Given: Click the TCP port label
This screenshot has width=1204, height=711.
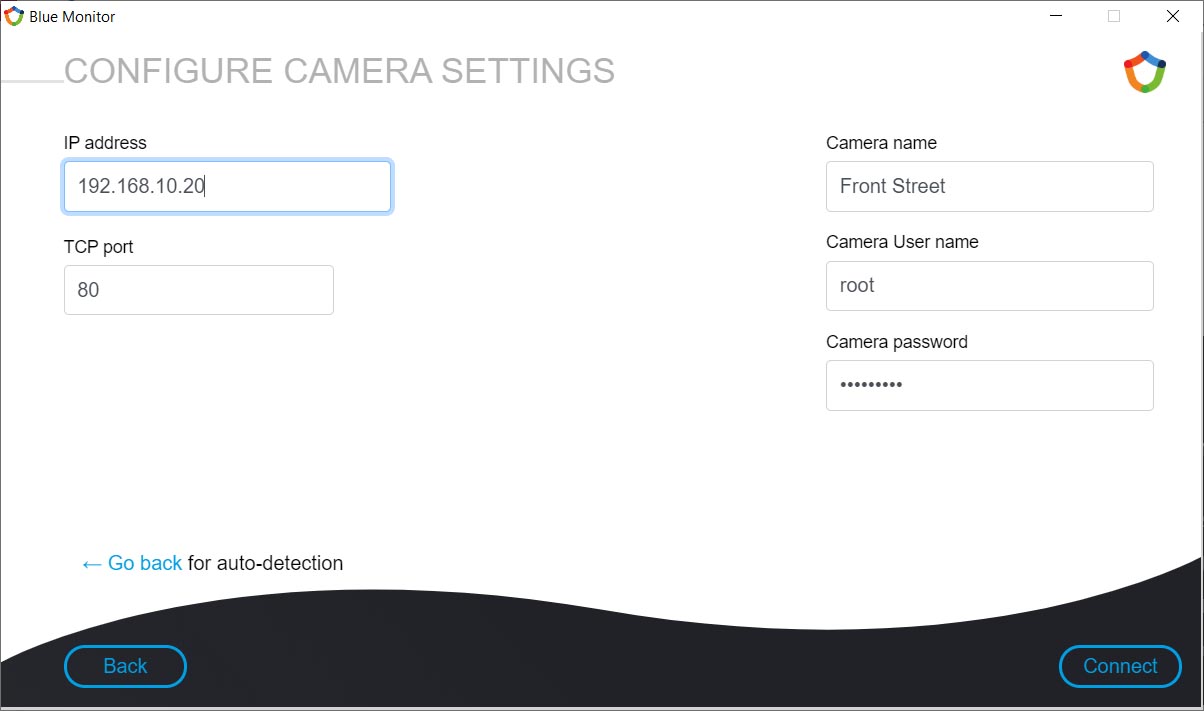Looking at the screenshot, I should [x=98, y=247].
